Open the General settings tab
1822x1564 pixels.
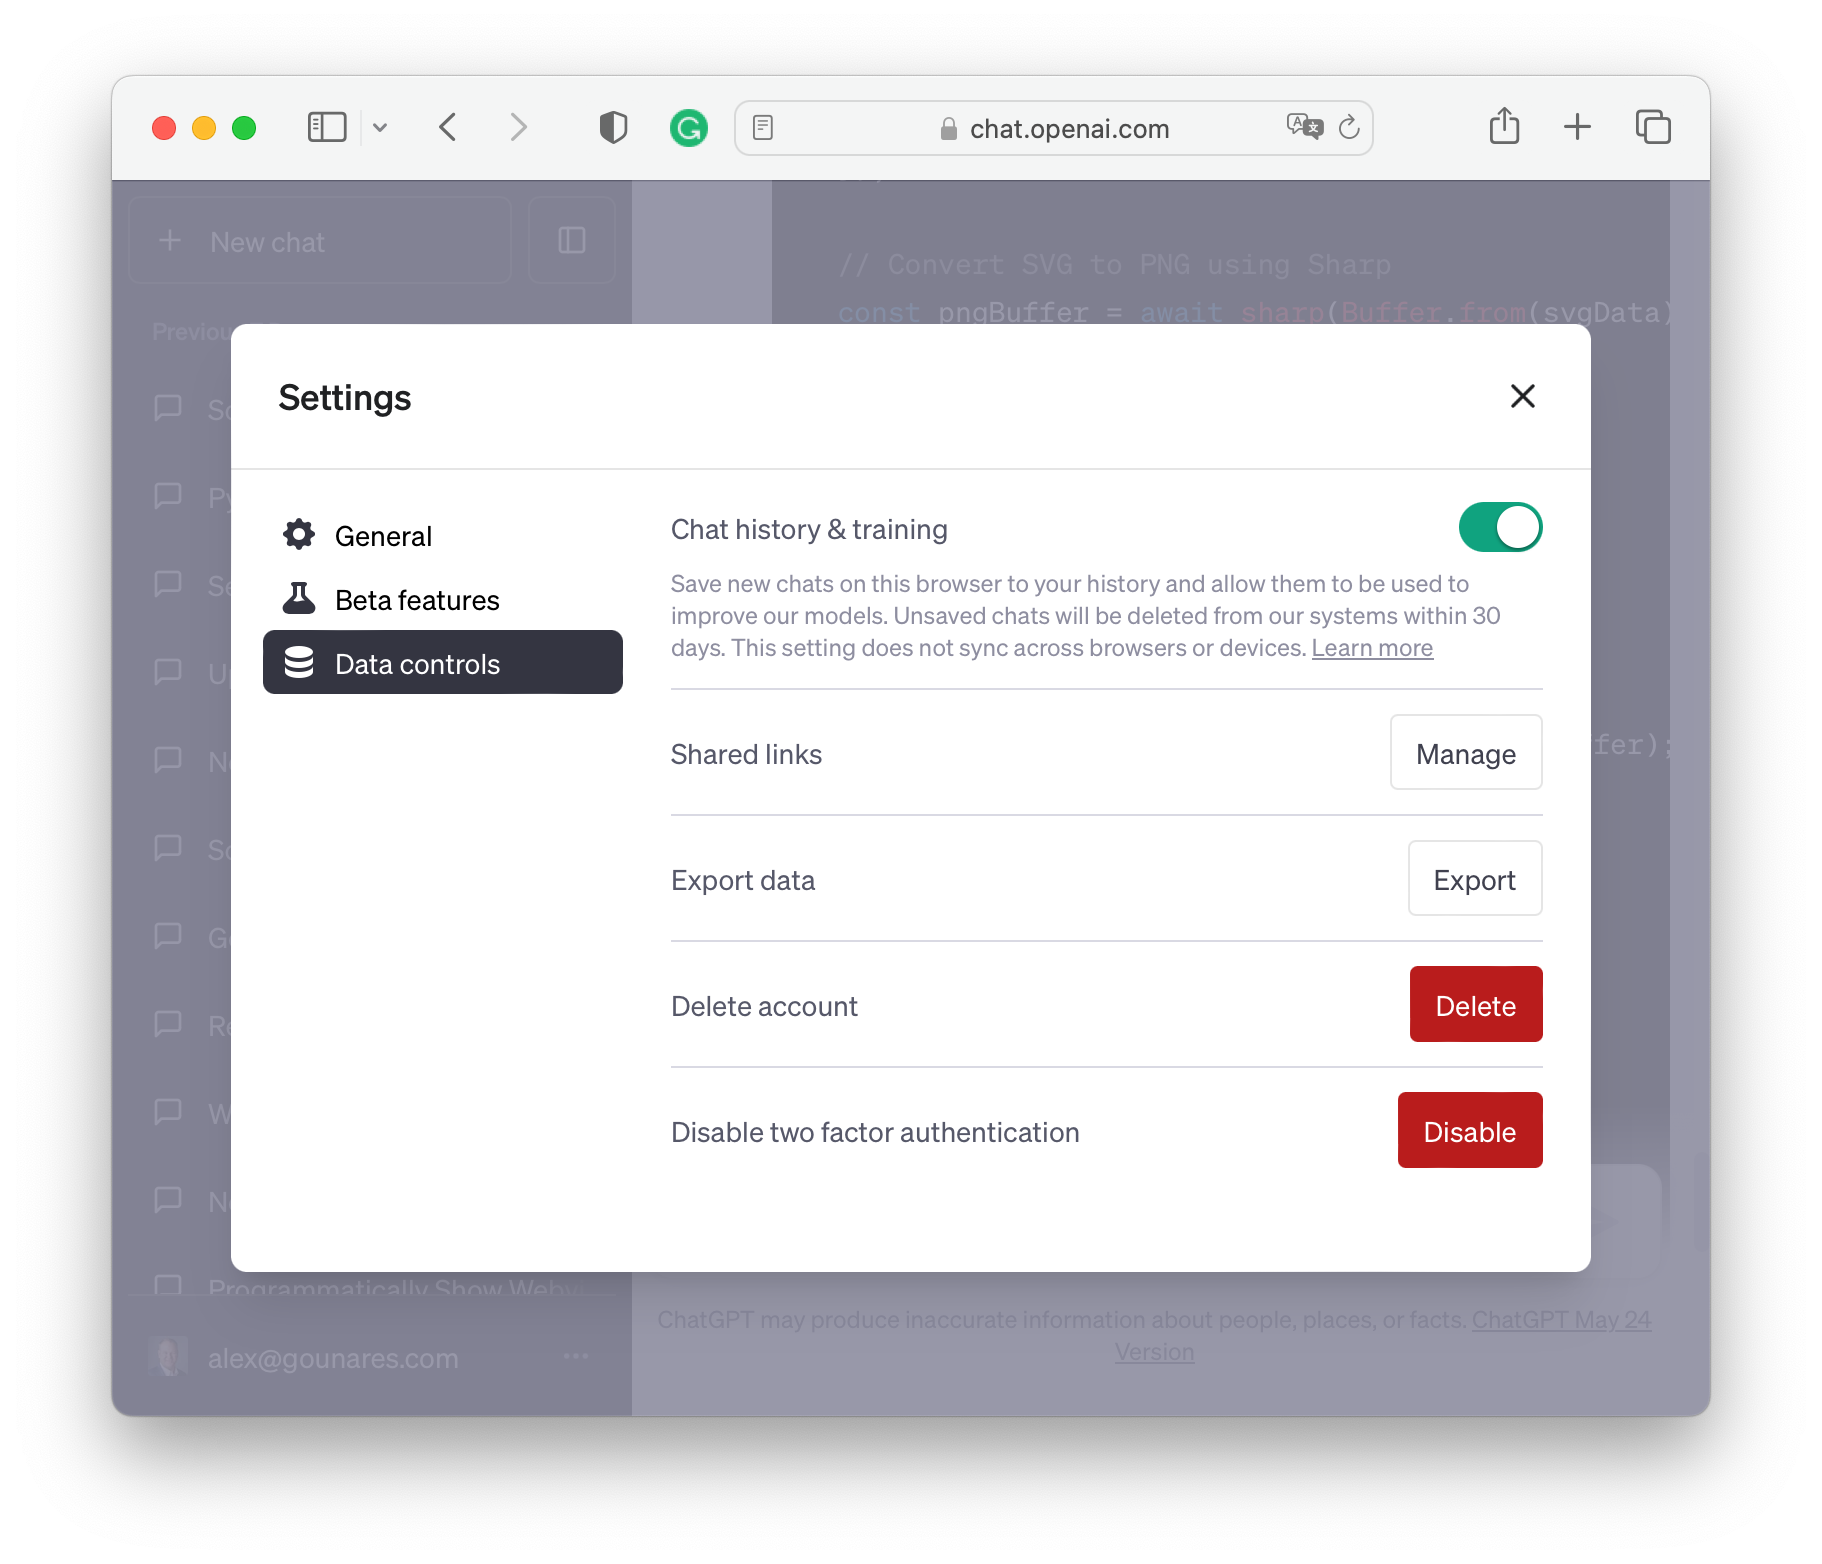442,536
